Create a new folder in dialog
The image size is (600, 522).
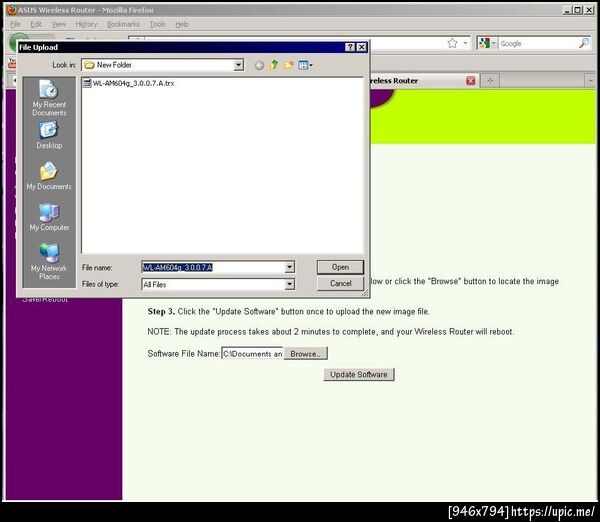289,65
